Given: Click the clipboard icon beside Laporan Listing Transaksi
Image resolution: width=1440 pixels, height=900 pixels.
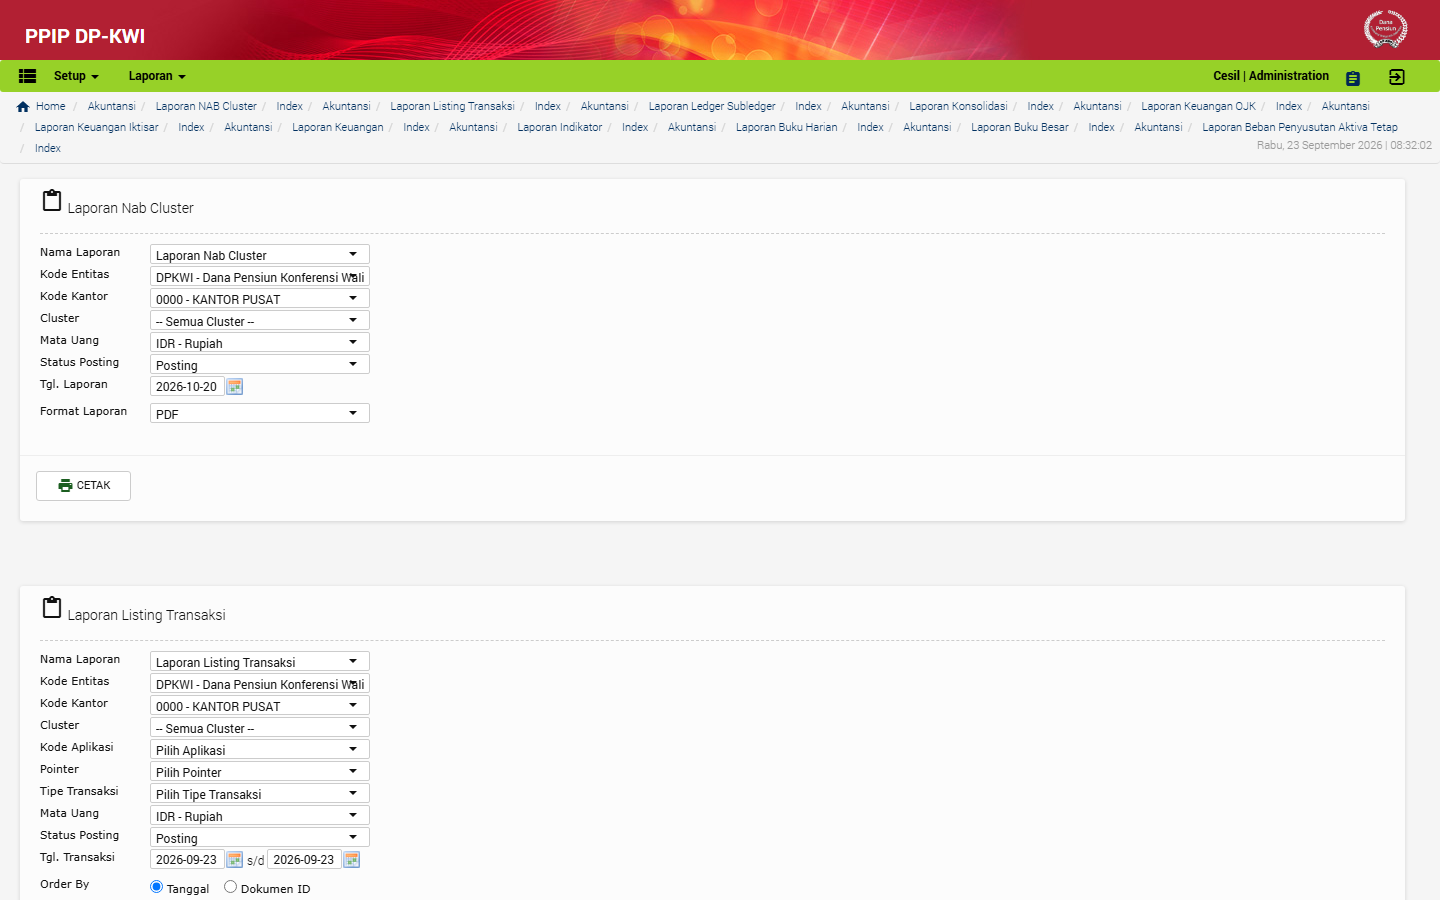Looking at the screenshot, I should pos(52,608).
